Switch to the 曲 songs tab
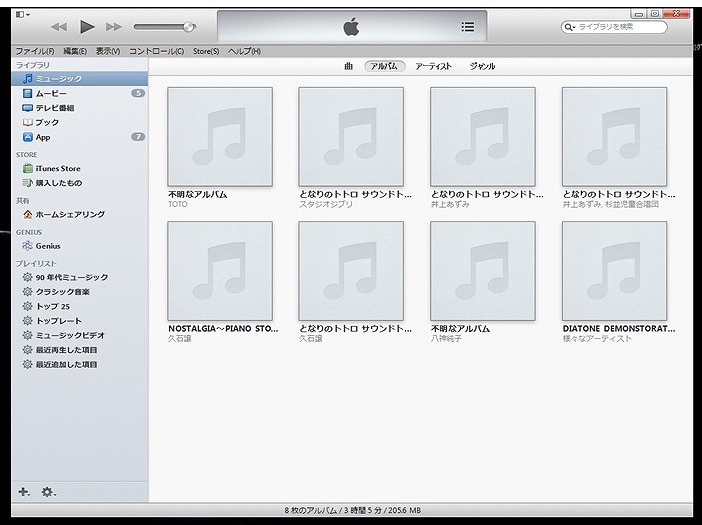Viewport: 702px width, 525px height. pos(348,66)
